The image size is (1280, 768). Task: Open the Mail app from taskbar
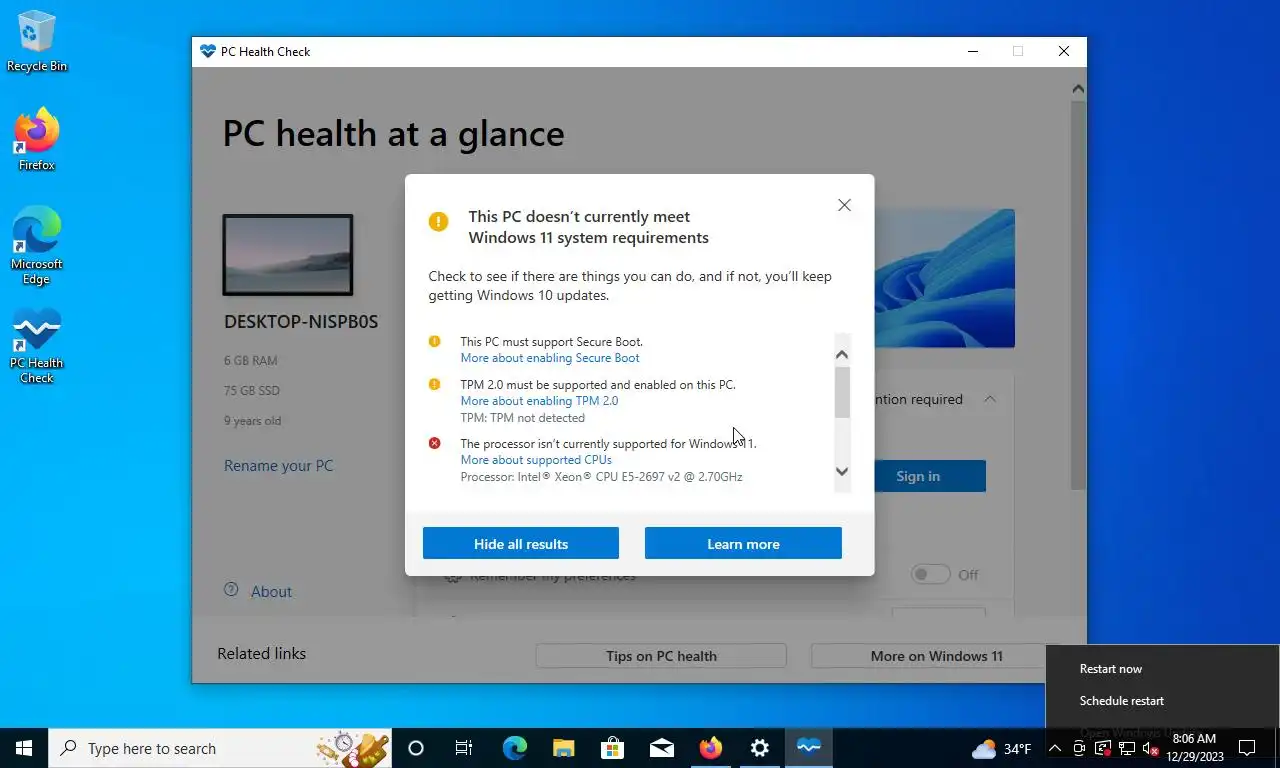[661, 748]
